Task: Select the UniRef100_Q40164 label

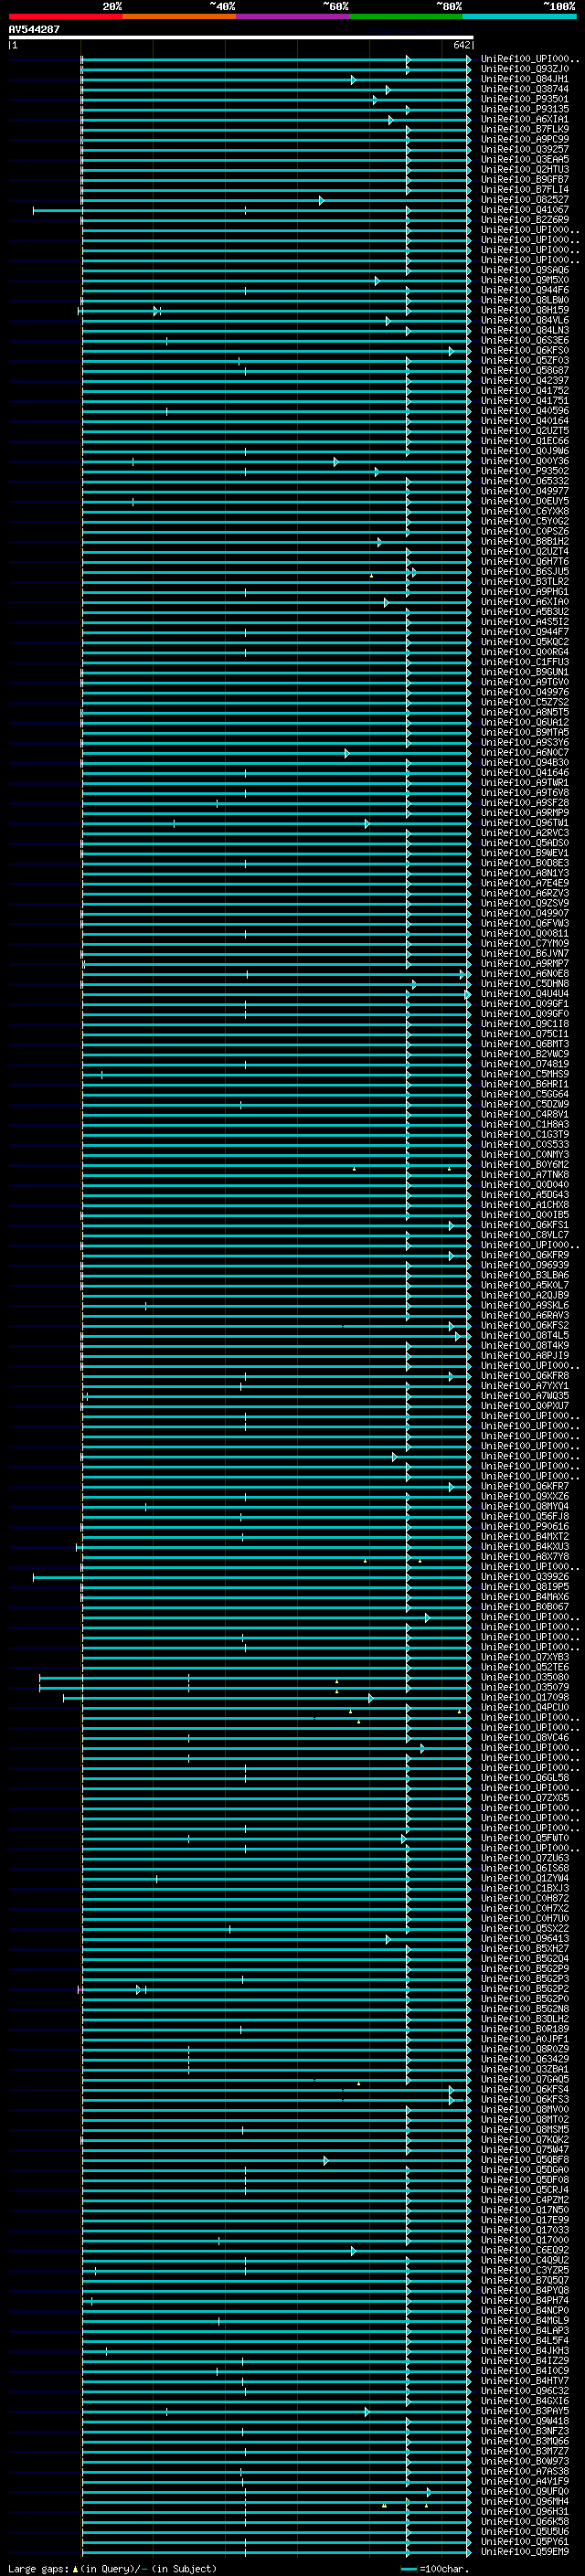Action: 525,421
